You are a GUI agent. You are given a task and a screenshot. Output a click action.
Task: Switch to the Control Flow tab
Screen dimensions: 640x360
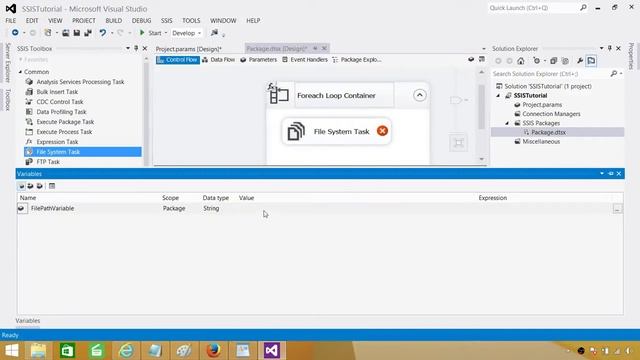[x=178, y=60]
